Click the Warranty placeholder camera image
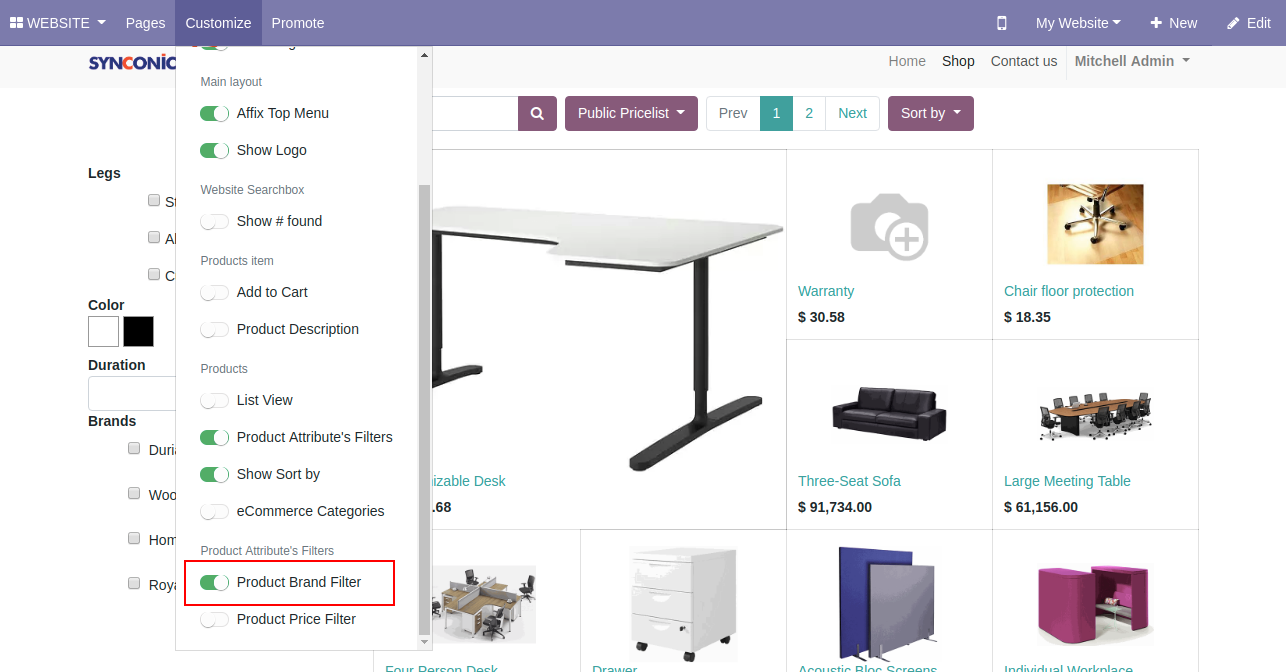 (889, 226)
